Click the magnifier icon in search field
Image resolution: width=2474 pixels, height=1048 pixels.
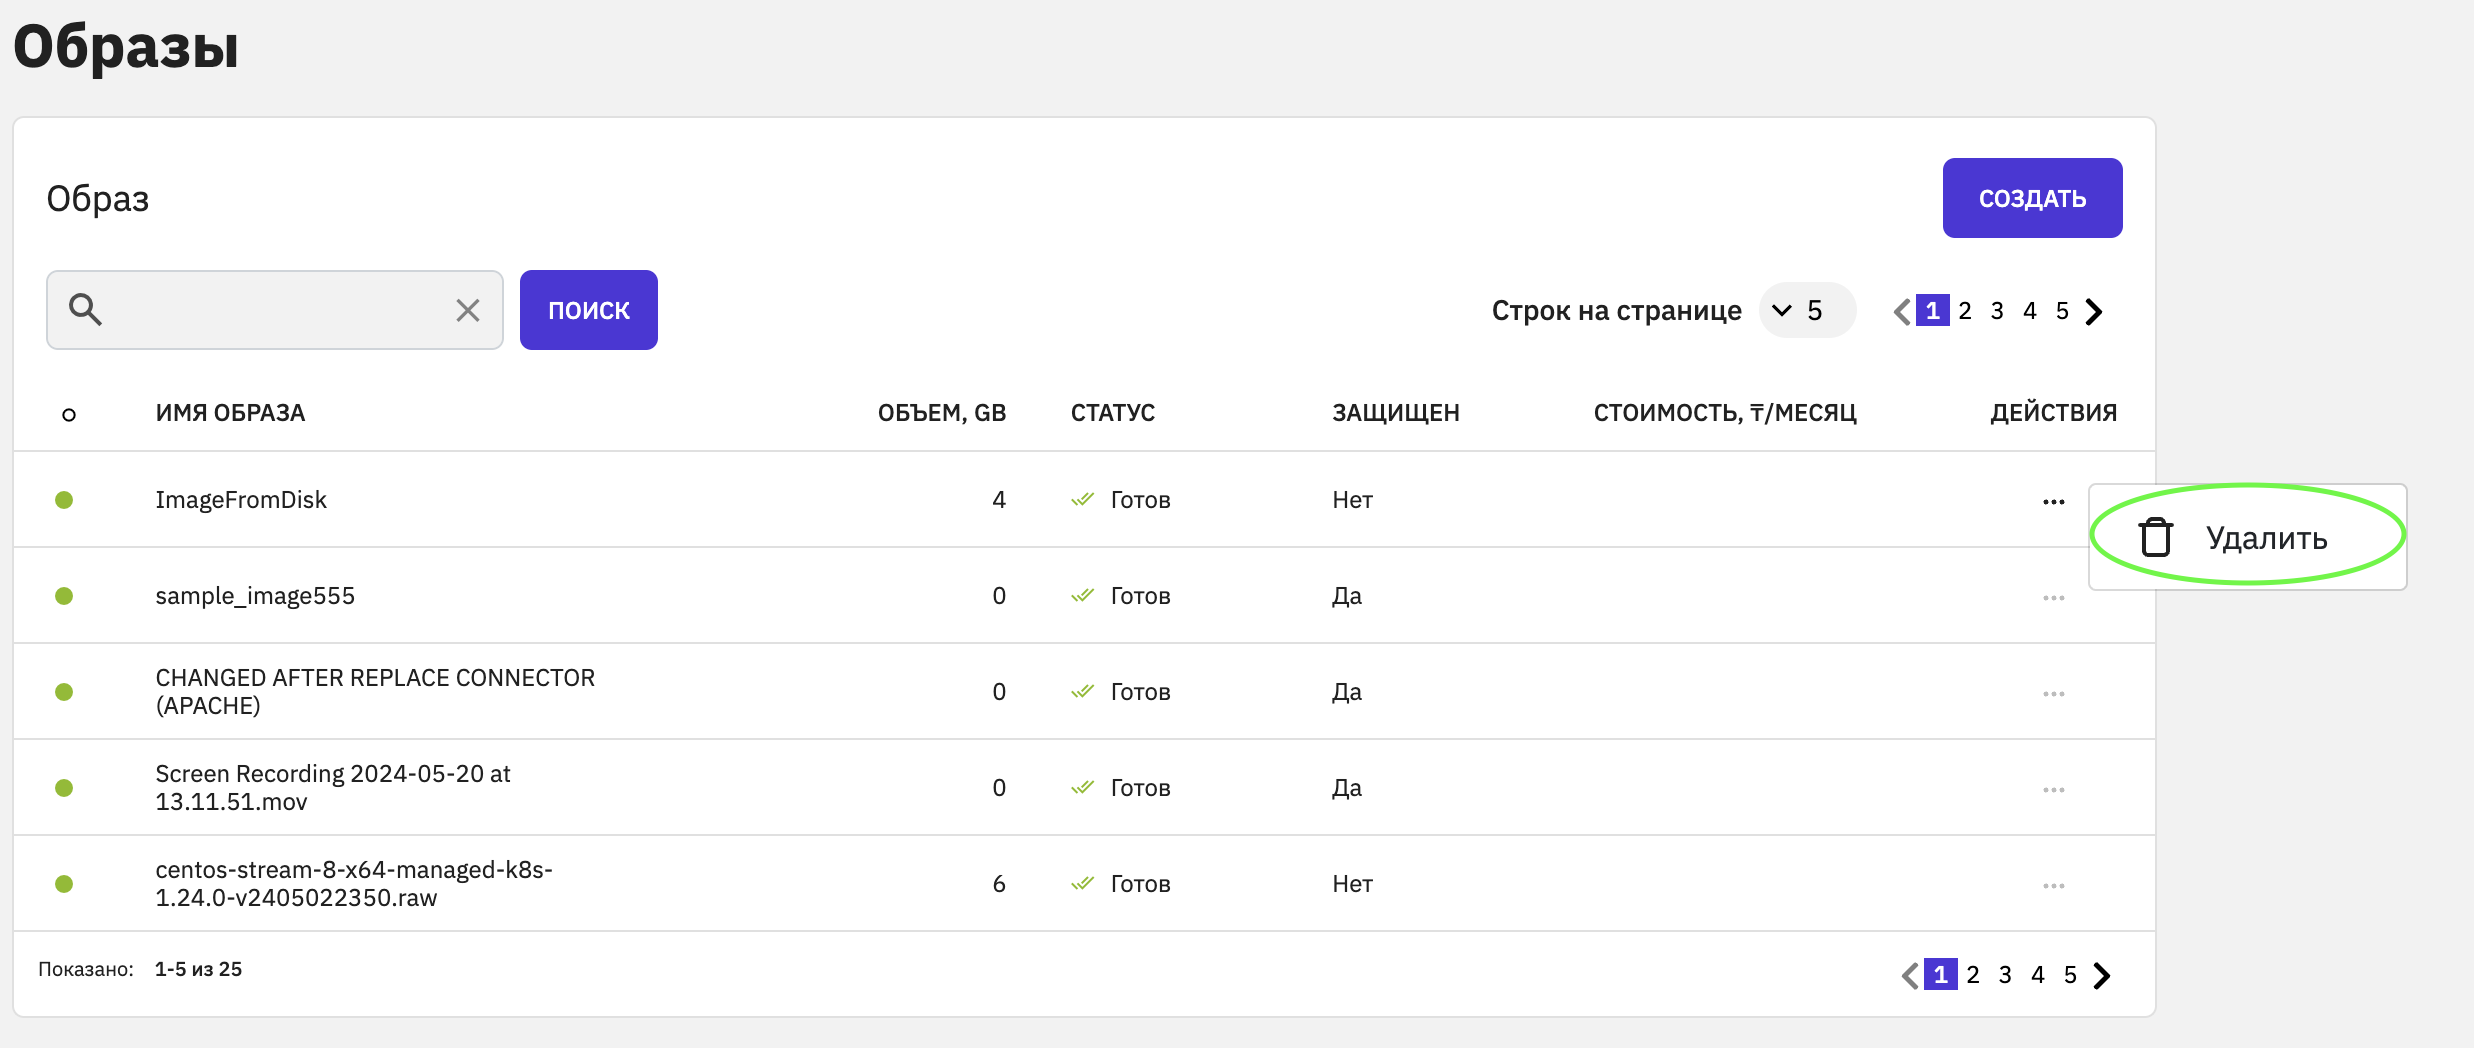(x=85, y=310)
